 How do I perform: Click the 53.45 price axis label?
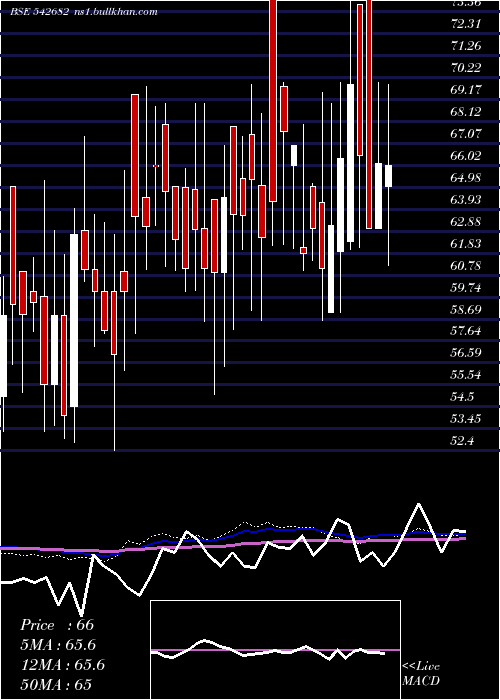point(467,419)
